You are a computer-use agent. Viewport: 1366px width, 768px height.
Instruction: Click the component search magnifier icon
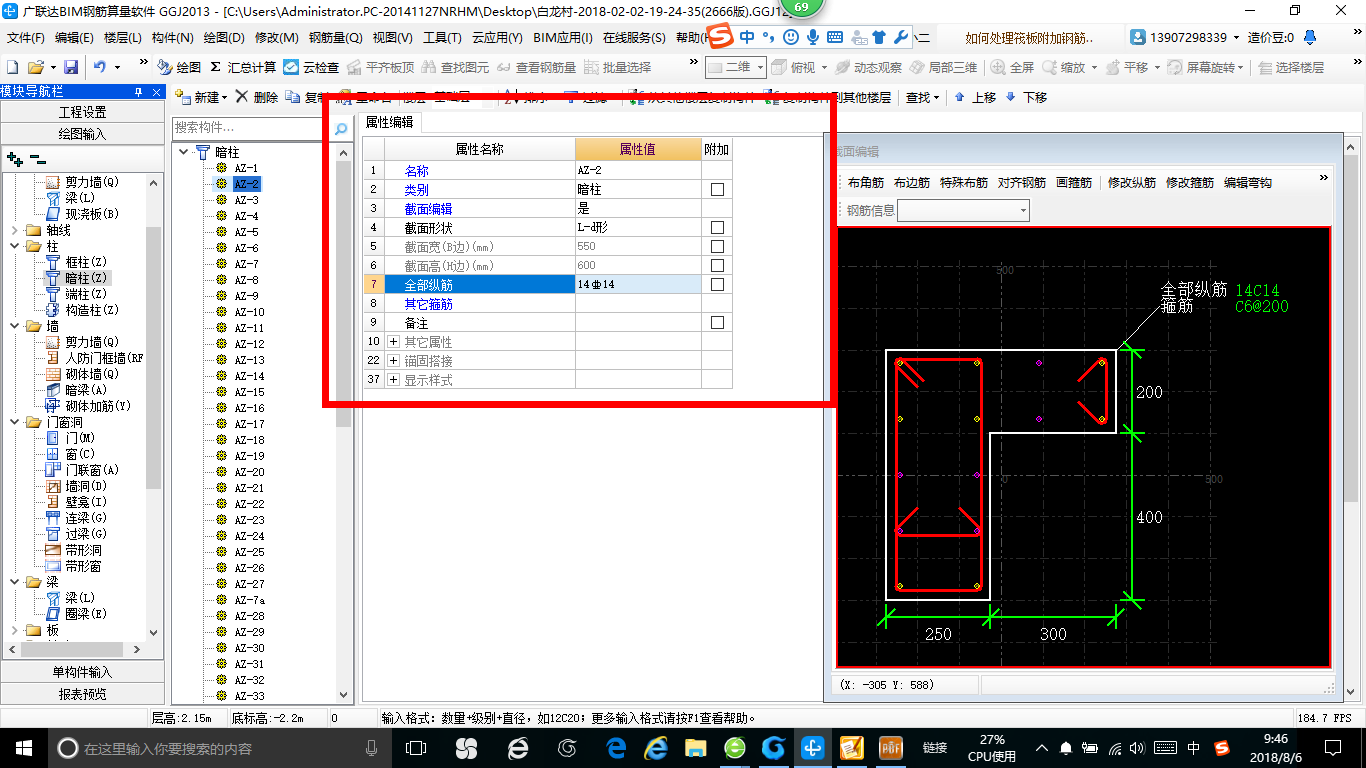pos(341,128)
